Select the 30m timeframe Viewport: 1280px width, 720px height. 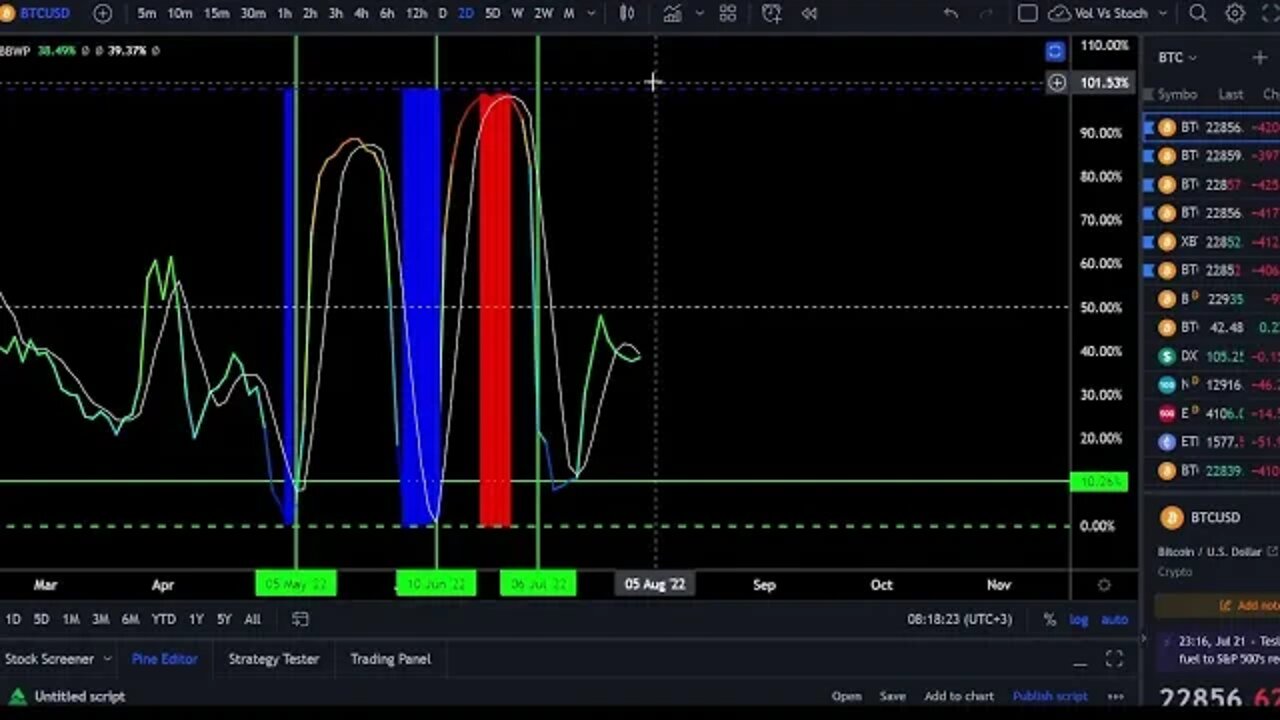point(253,13)
